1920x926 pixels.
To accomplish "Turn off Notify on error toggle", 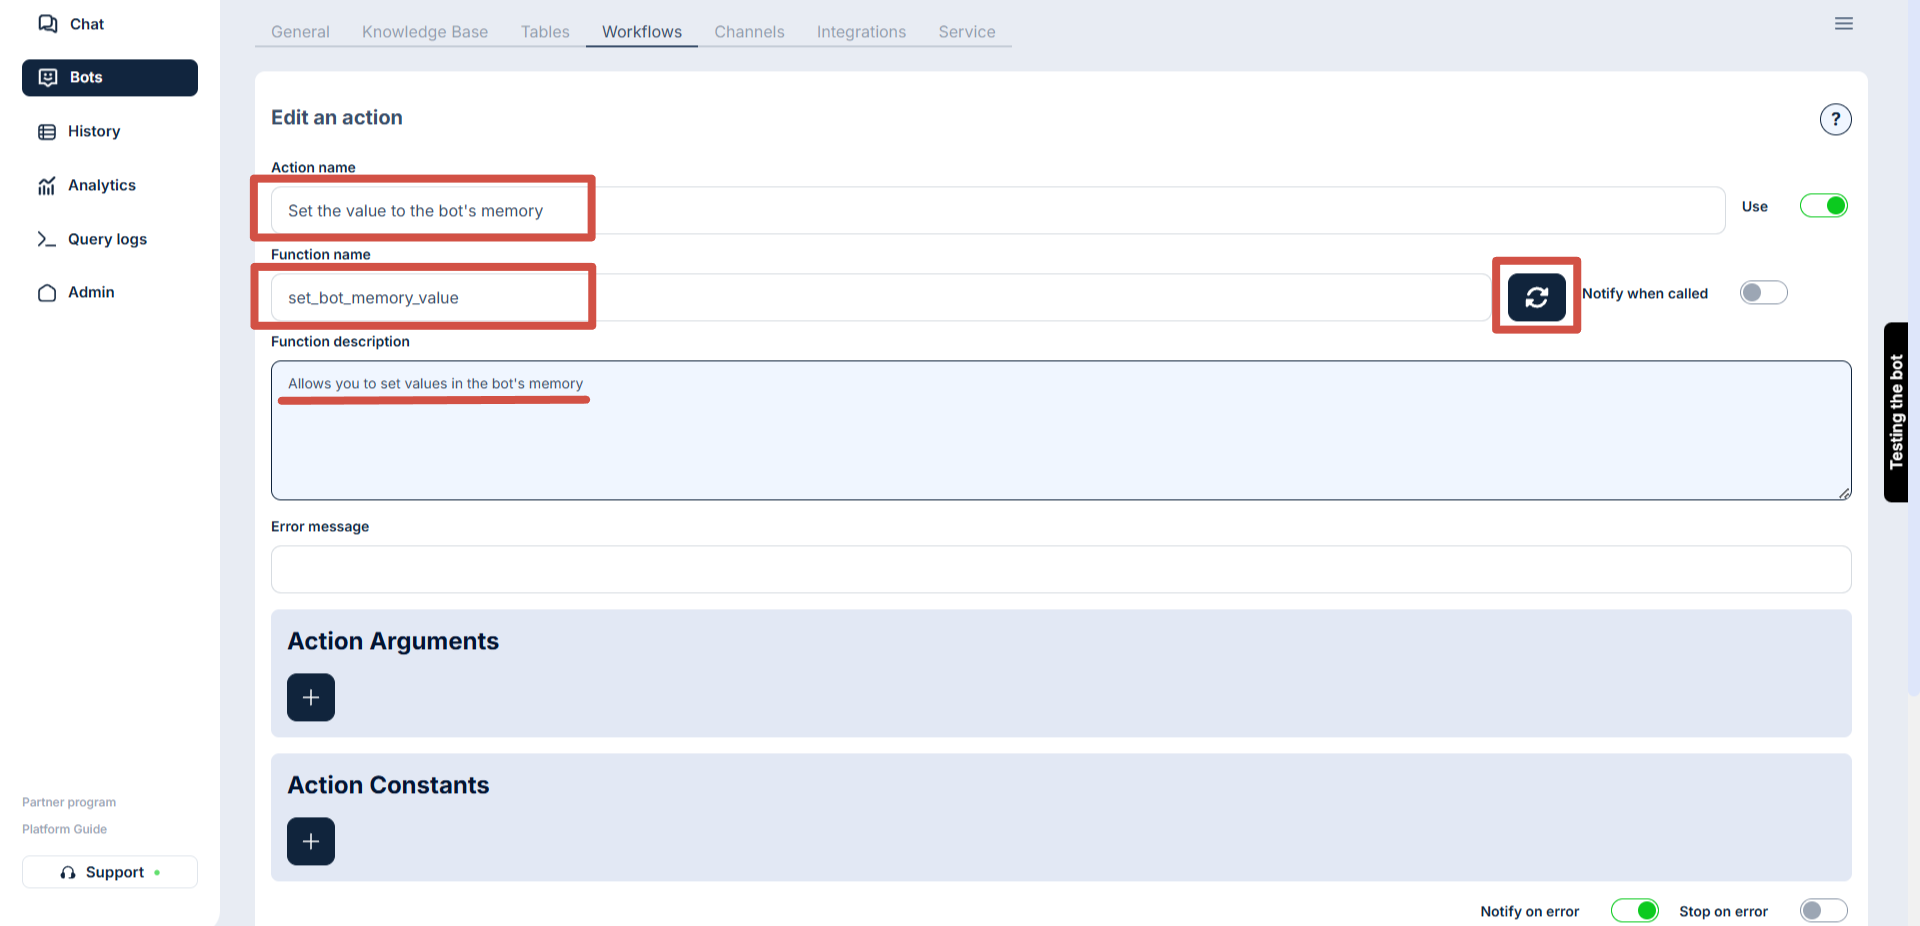I will click(1634, 910).
